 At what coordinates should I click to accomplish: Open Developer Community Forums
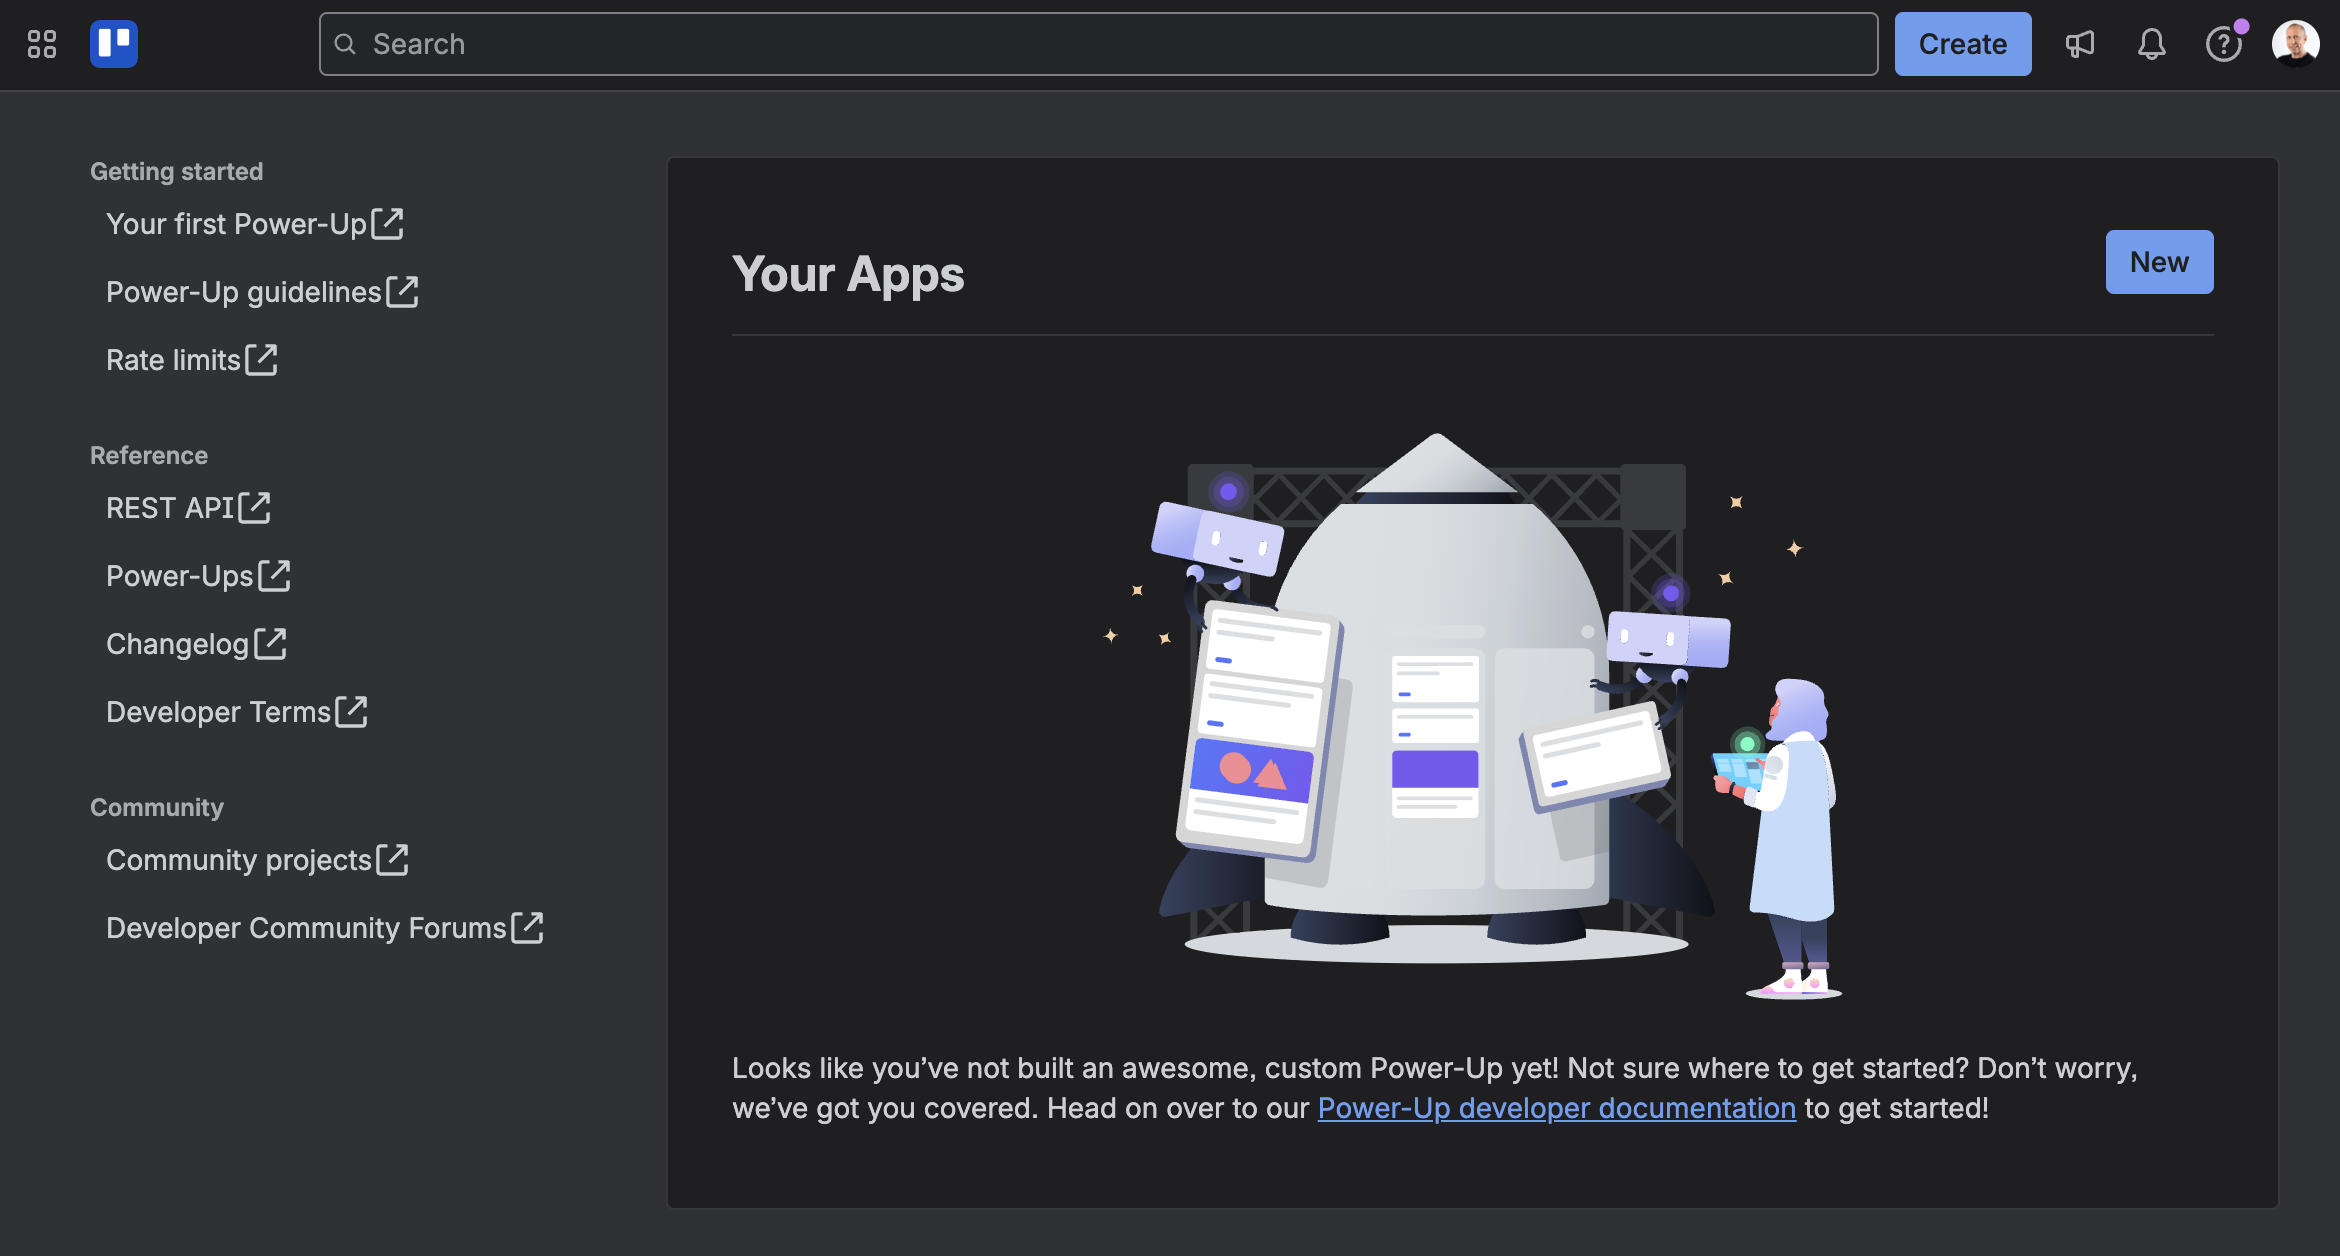pos(305,928)
